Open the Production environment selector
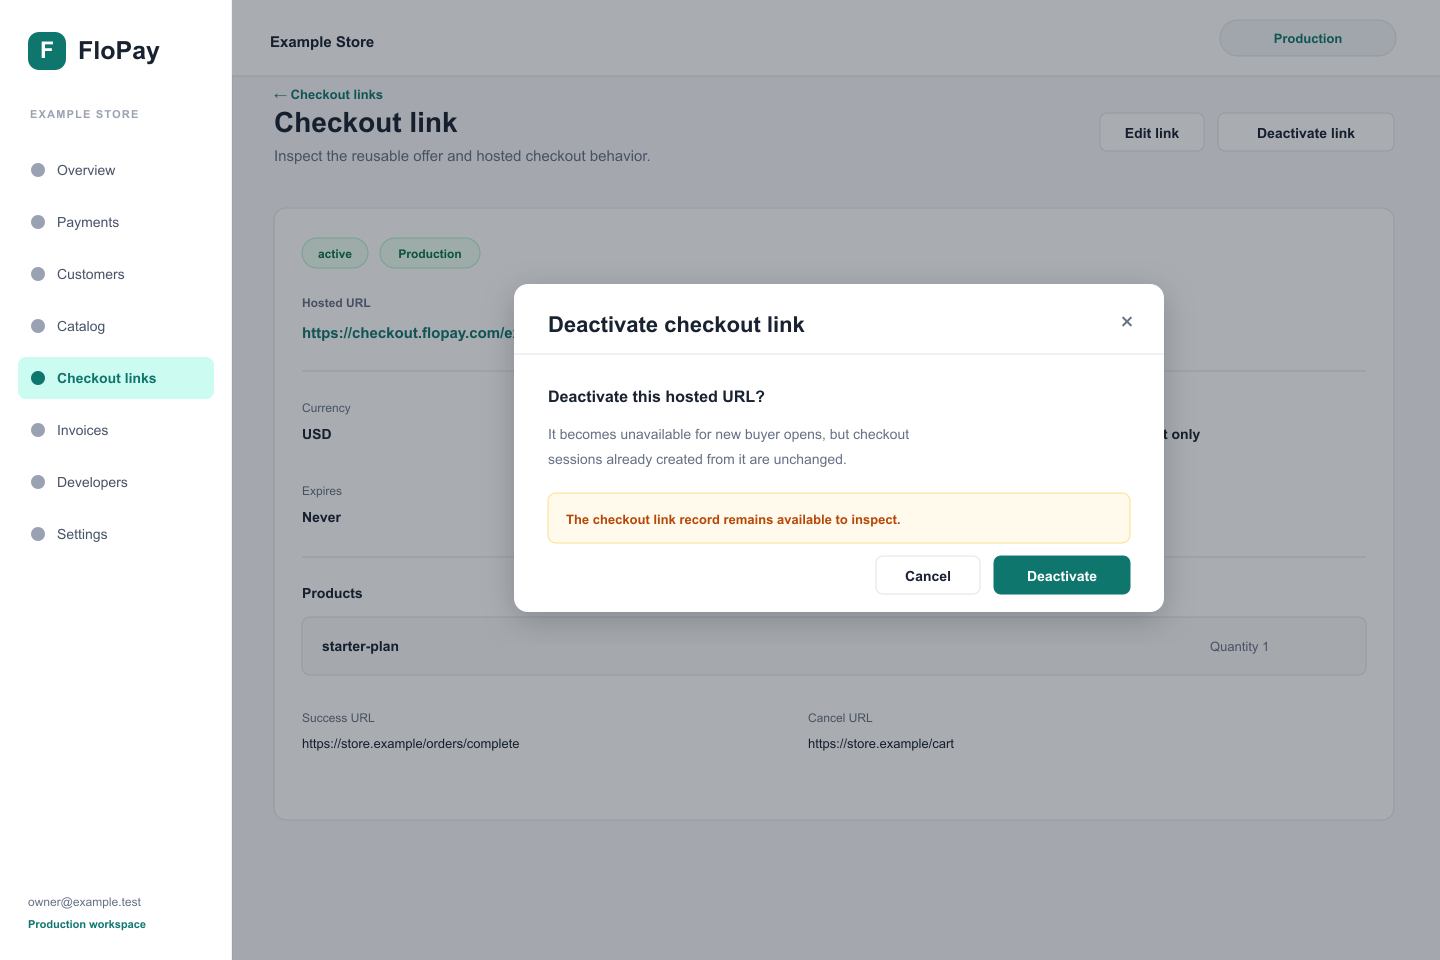Viewport: 1440px width, 960px height. tap(1308, 38)
